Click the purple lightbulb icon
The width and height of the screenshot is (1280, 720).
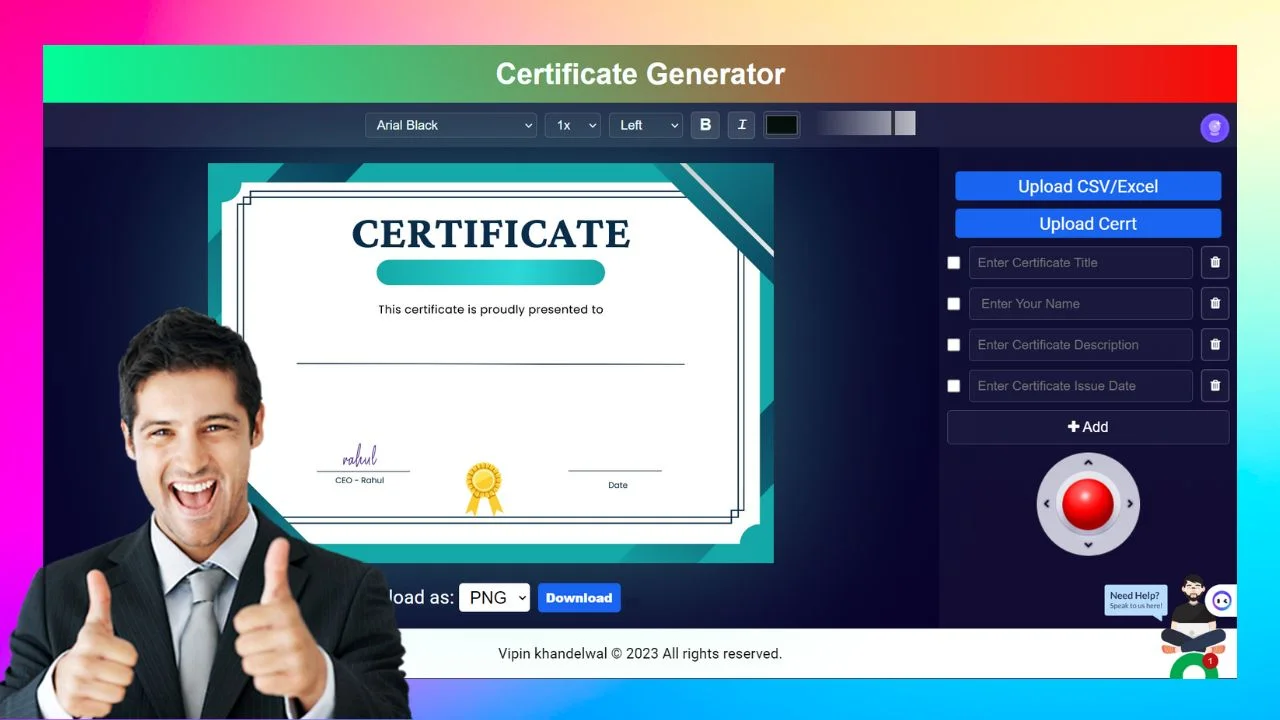point(1215,128)
